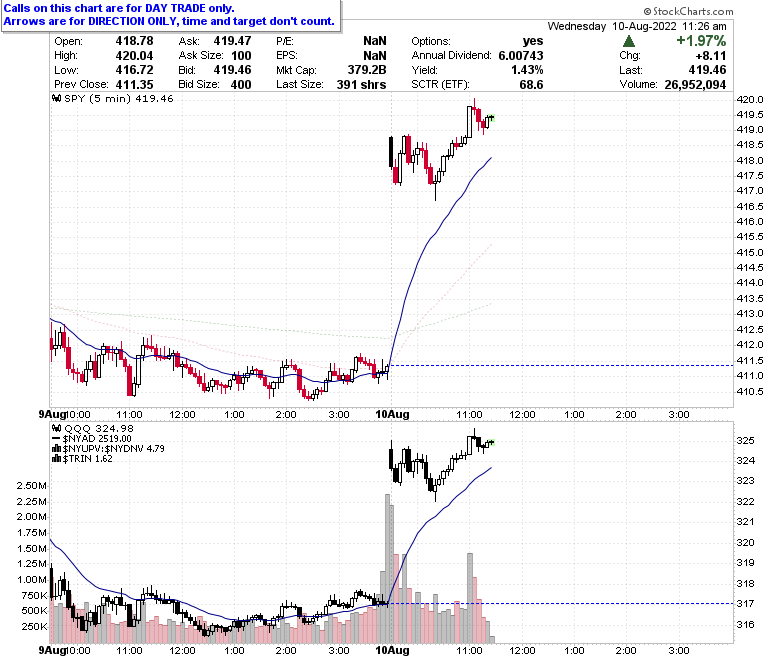Viewport: 780px width, 659px height.
Task: Click the 415.0 price axis label
Action: (750, 252)
